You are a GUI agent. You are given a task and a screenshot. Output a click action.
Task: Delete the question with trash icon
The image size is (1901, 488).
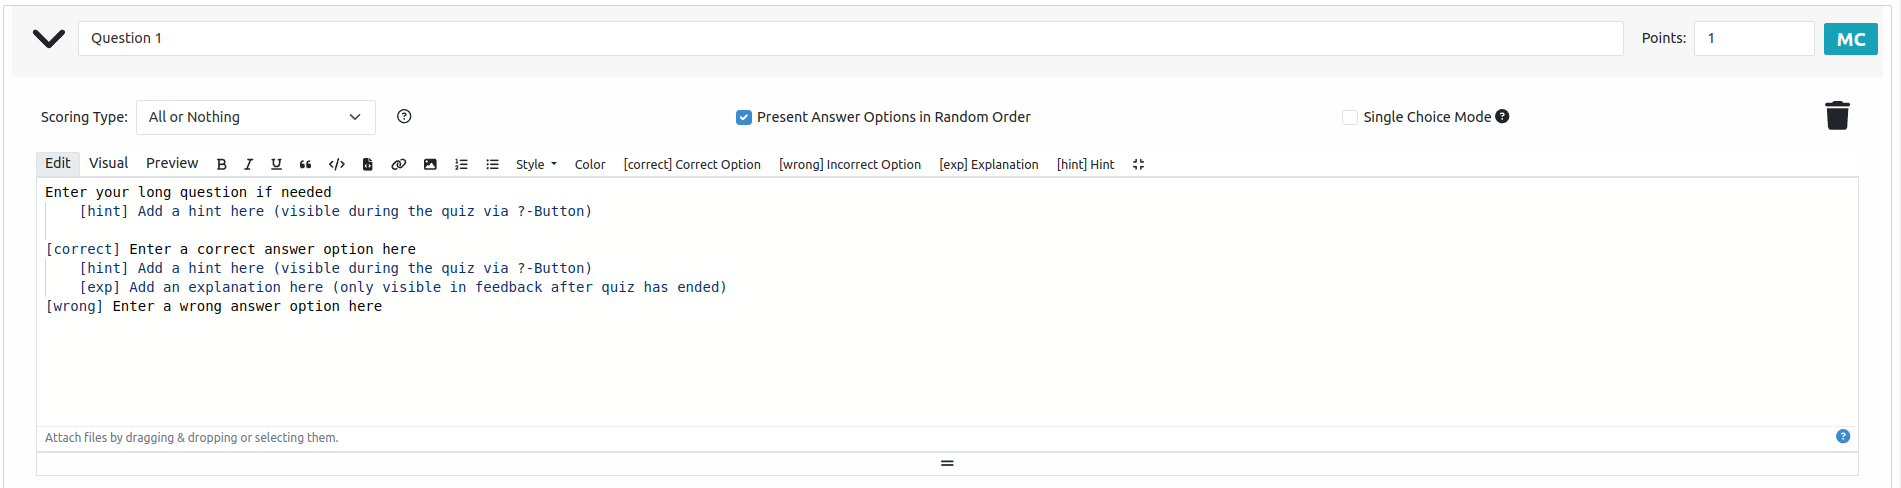point(1837,116)
